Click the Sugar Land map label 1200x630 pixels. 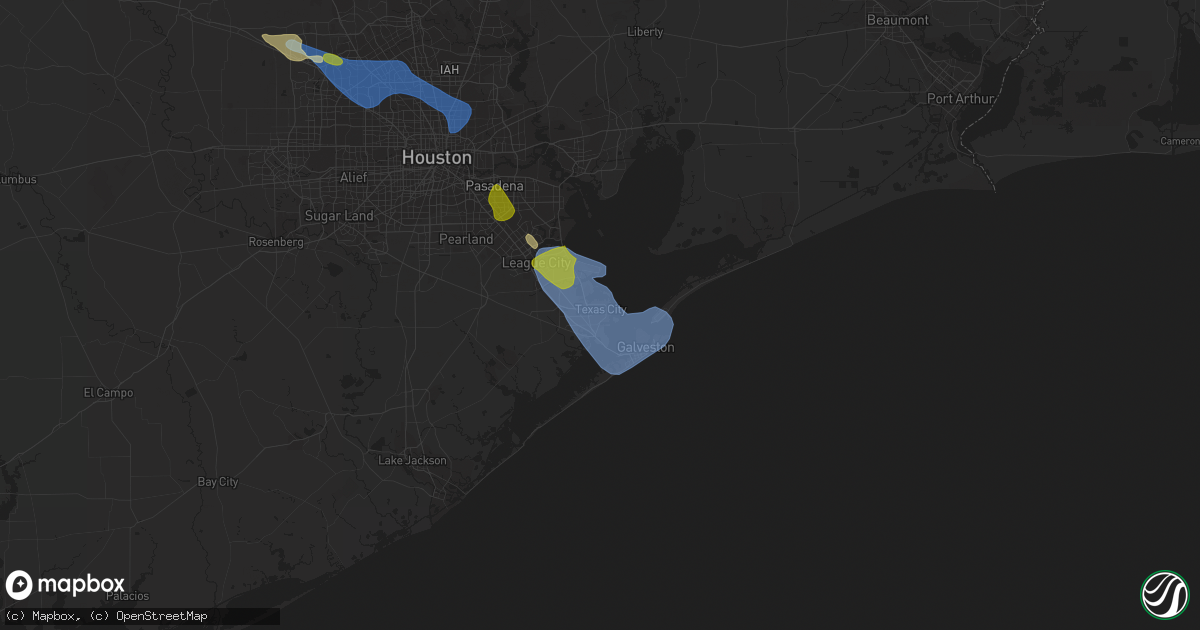[x=339, y=216]
